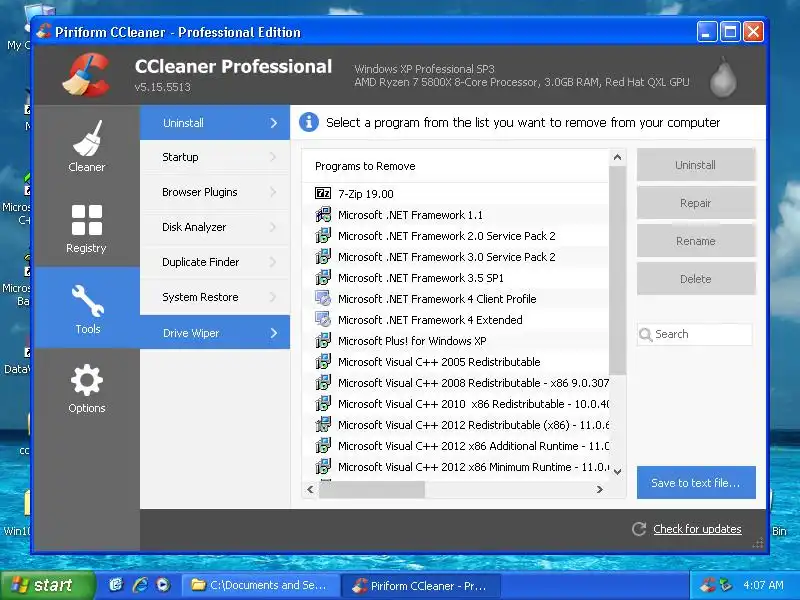
Task: Open the Registry section grid icon
Action: click(87, 220)
